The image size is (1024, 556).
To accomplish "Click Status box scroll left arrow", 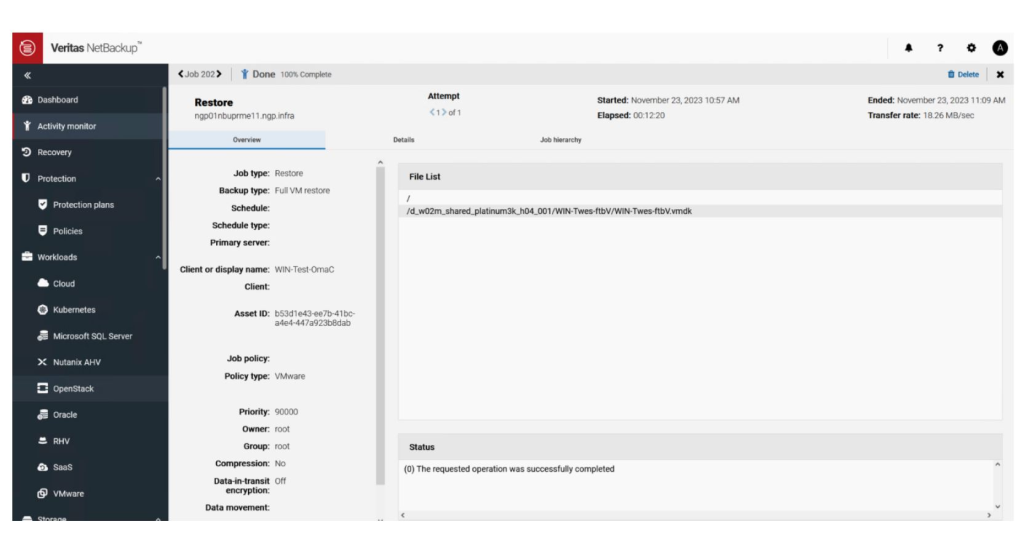I will (x=403, y=515).
